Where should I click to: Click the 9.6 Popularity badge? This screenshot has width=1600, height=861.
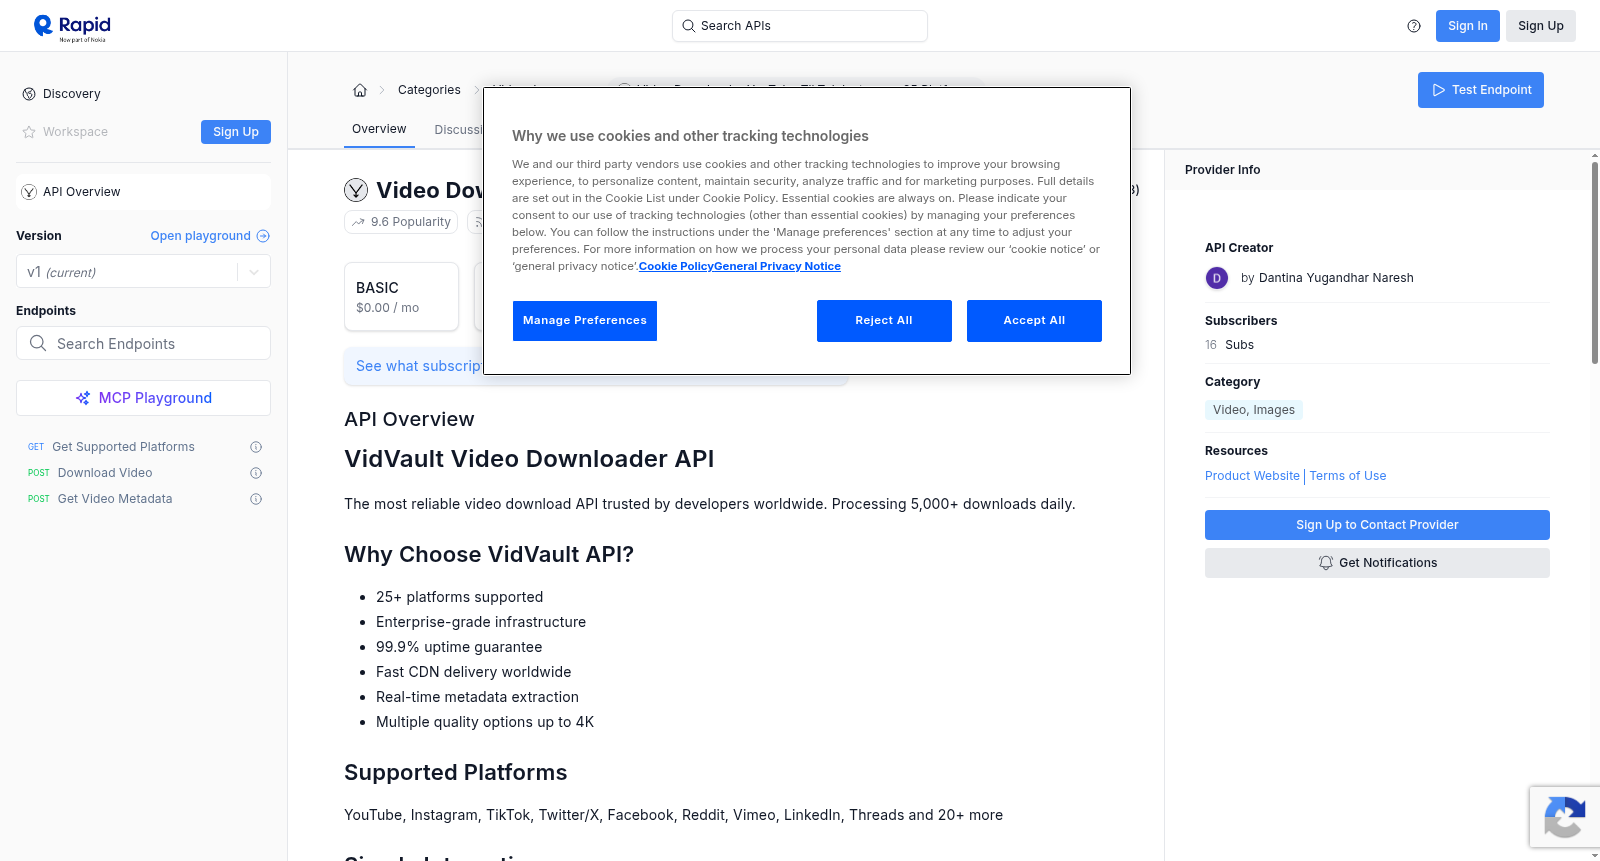point(401,222)
